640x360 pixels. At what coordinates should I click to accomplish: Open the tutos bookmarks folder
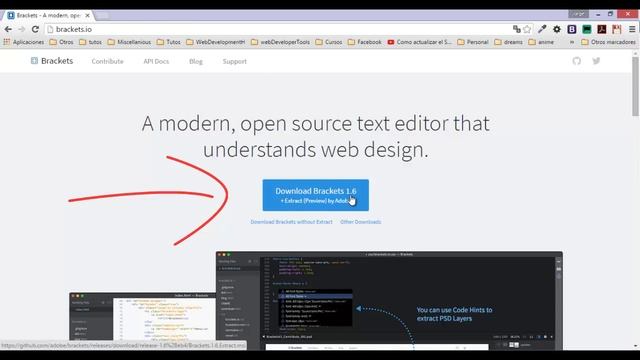(91, 42)
